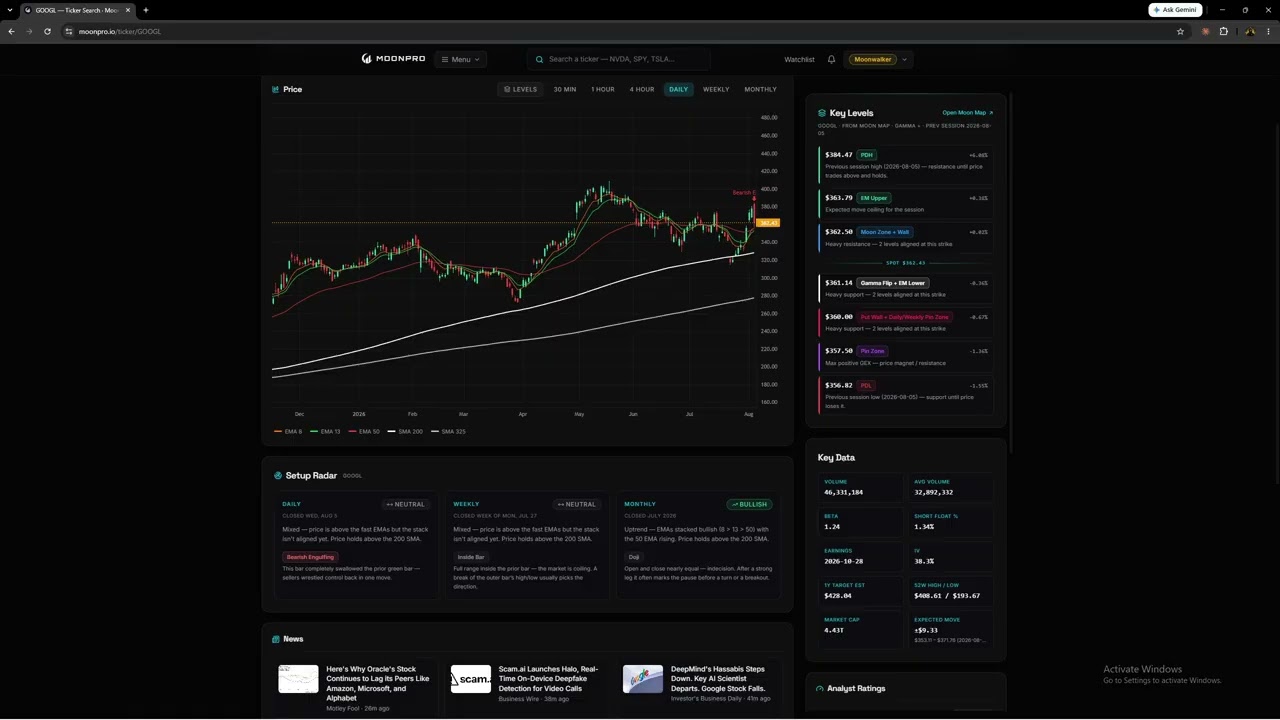This screenshot has height=720, width=1280.
Task: Switch chart to 30 MIN timeframe
Action: (565, 89)
